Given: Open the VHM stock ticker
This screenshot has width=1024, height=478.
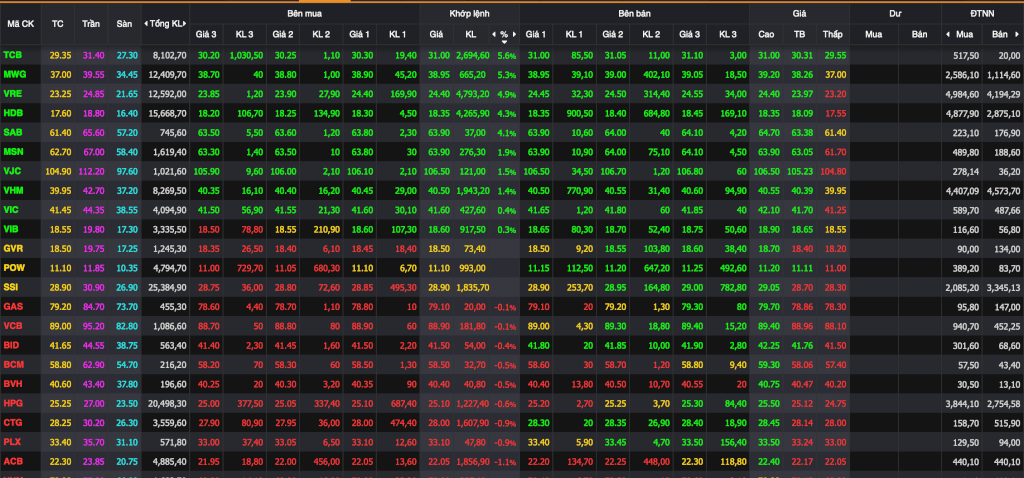Looking at the screenshot, I should [x=12, y=191].
